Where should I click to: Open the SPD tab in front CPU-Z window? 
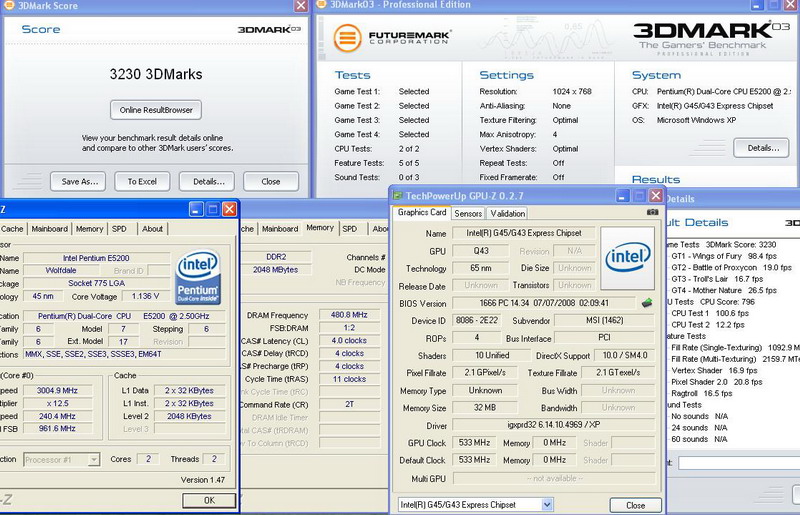pos(119,229)
